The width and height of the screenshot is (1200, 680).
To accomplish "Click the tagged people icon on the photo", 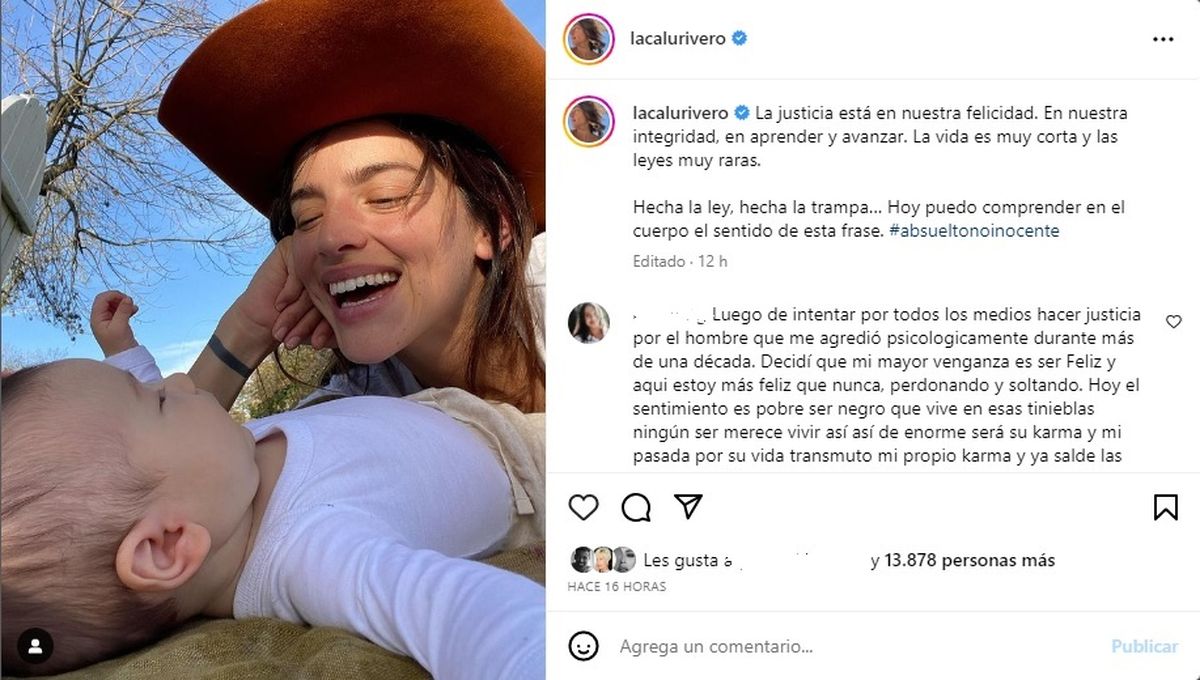I will tap(38, 645).
